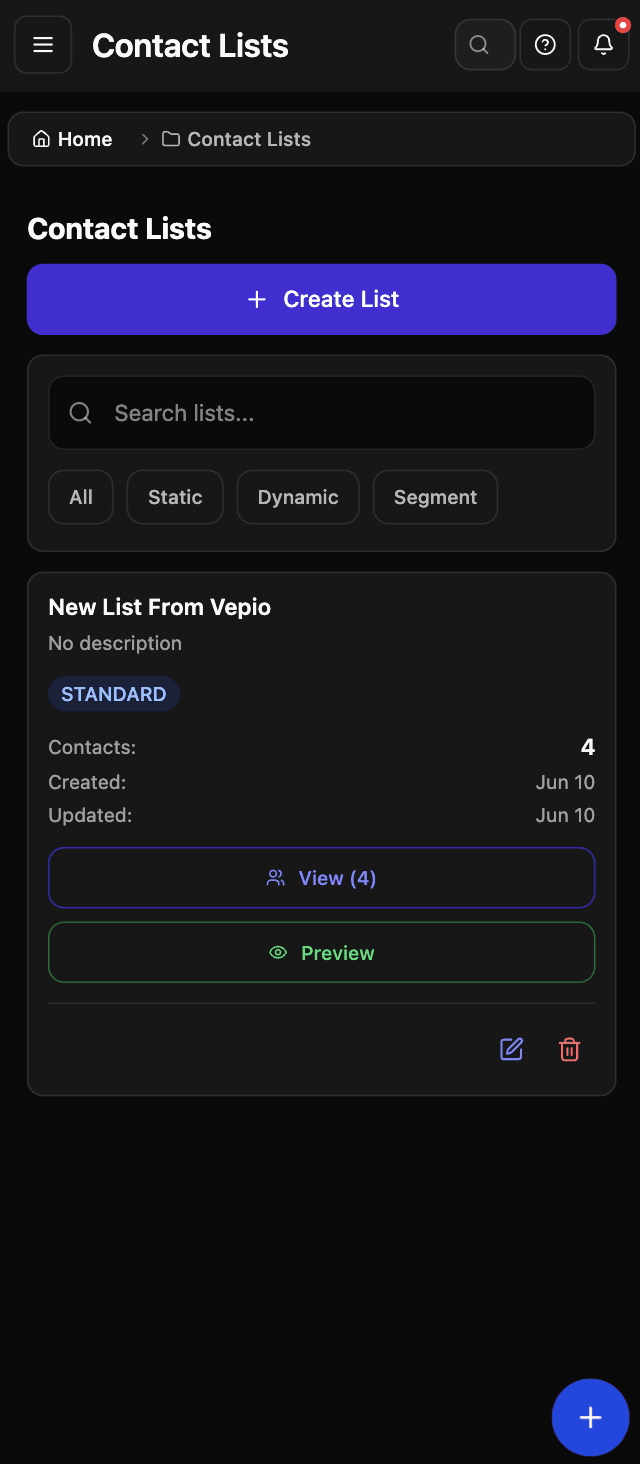
Task: Open the notifications bell
Action: pyautogui.click(x=603, y=45)
